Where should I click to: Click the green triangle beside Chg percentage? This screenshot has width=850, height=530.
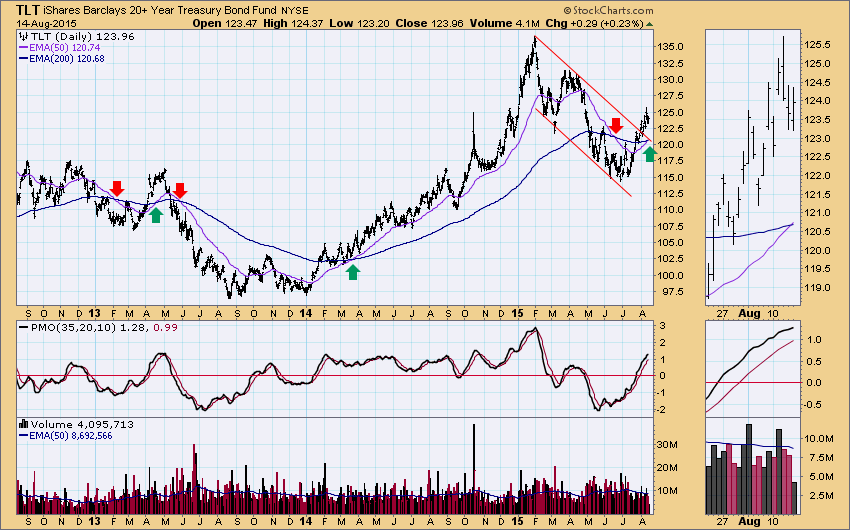tap(651, 21)
